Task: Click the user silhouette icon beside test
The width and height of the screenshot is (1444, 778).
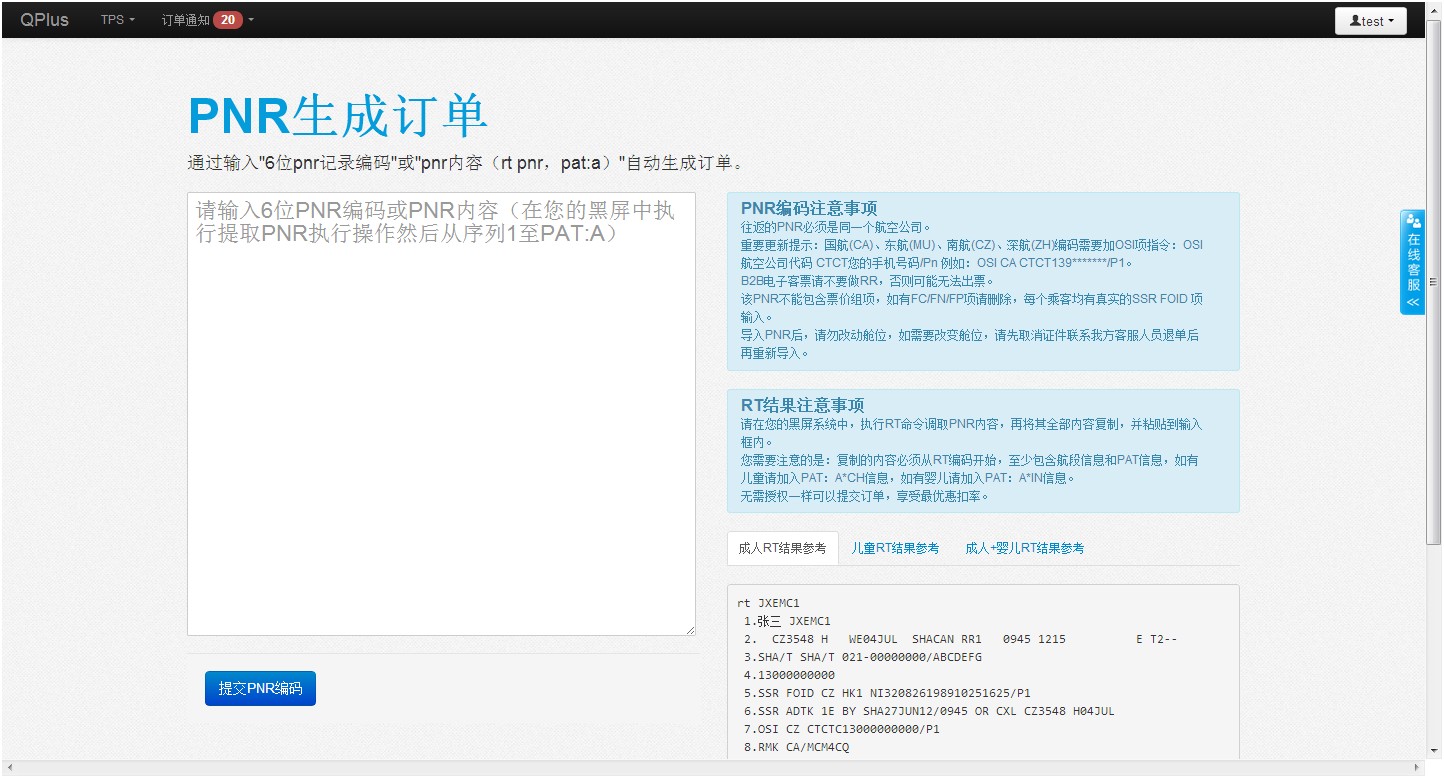Action: pos(1354,21)
